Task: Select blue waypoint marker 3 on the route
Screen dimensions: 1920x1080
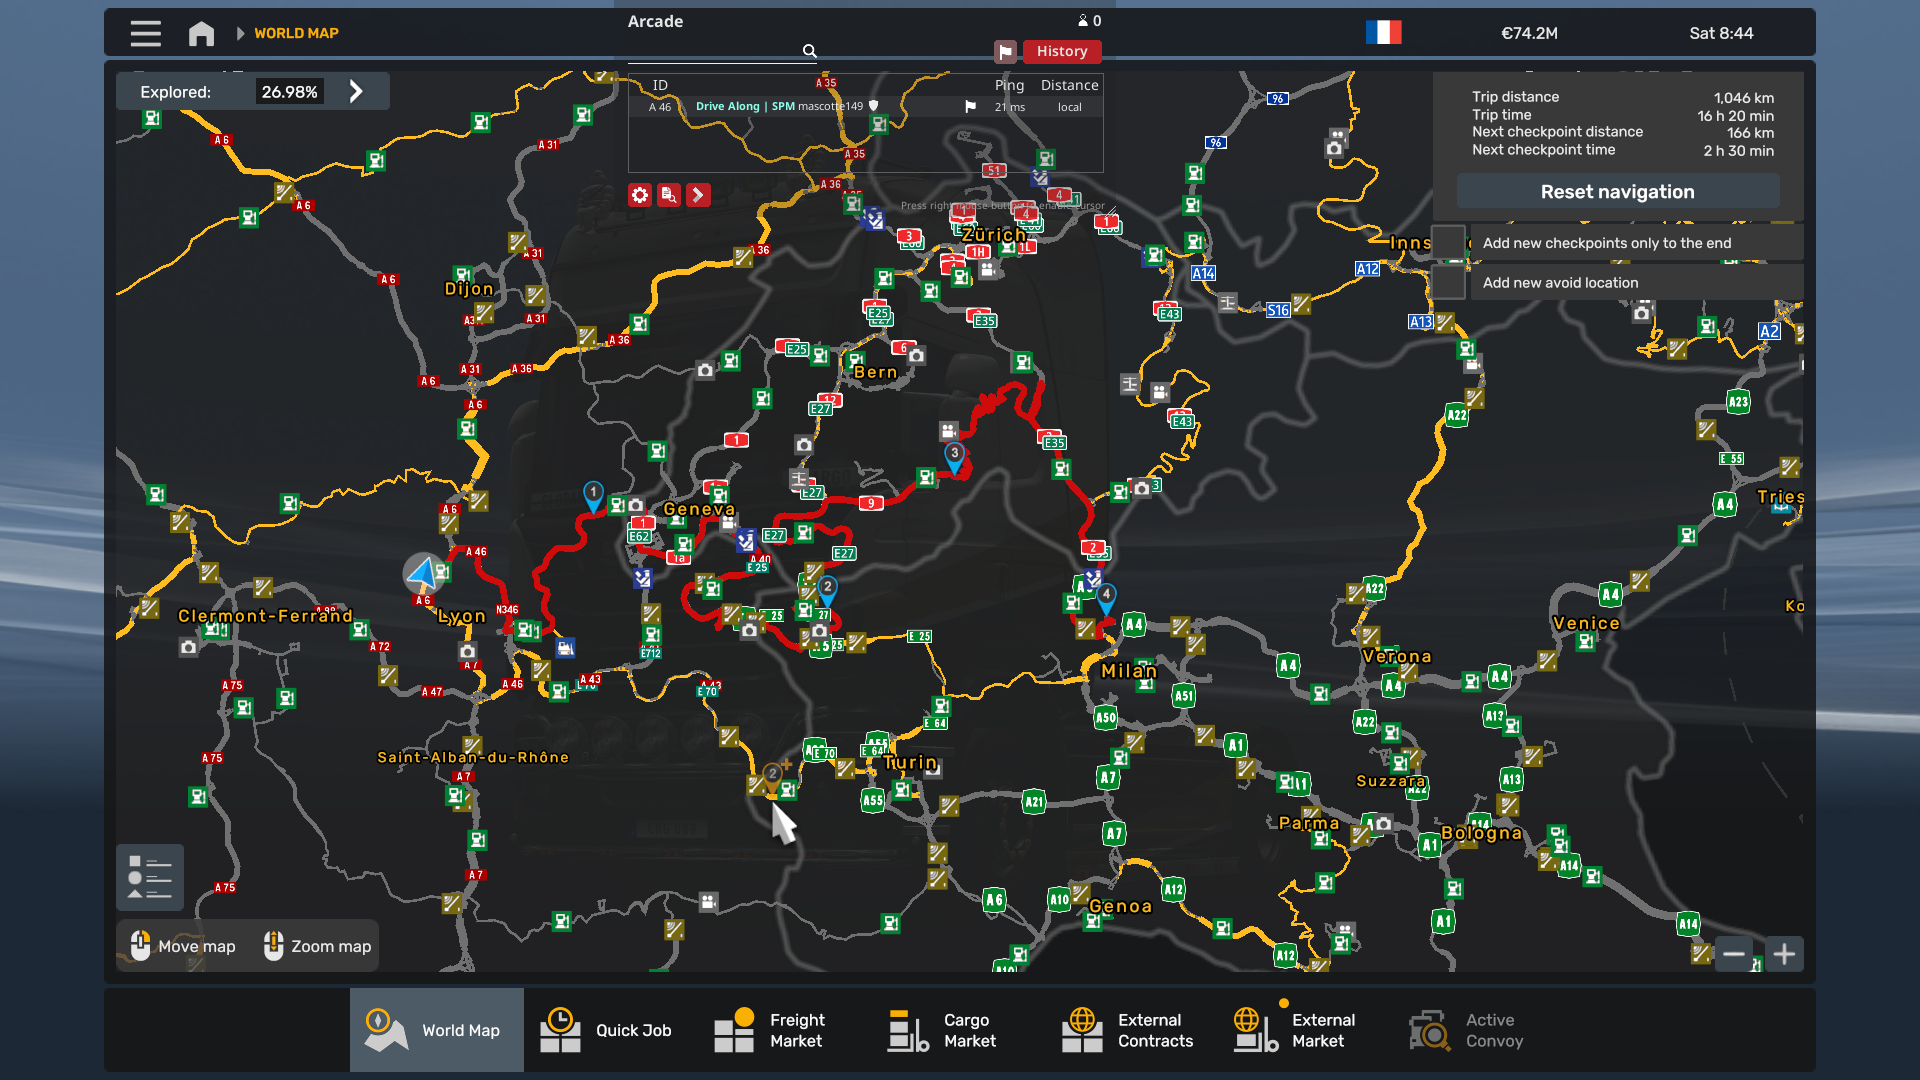Action: coord(955,456)
